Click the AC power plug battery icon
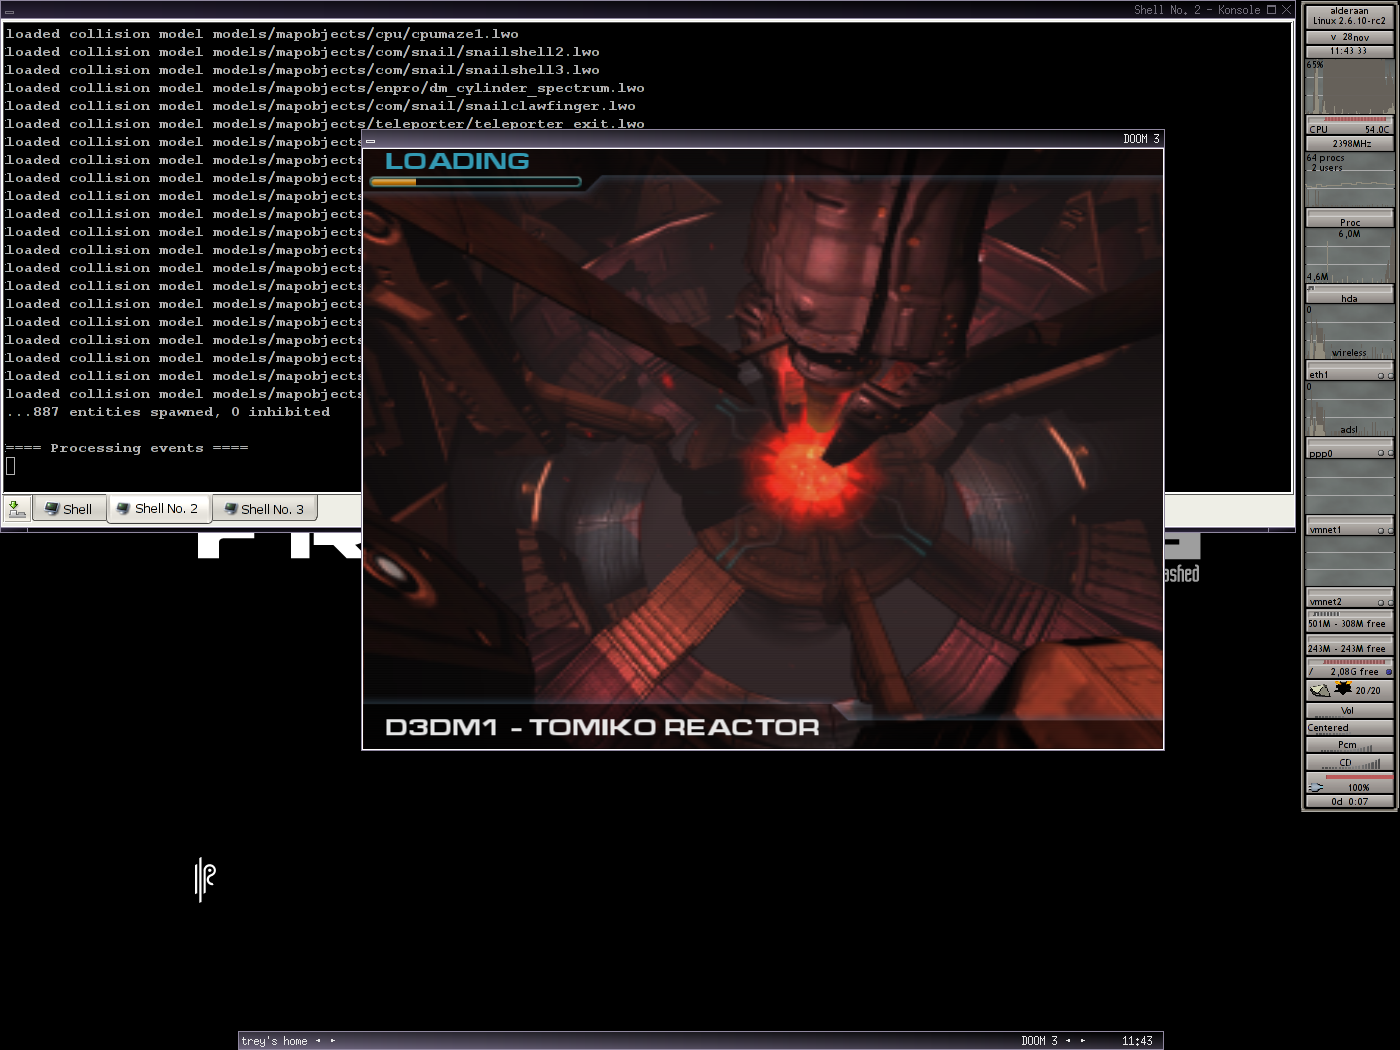Viewport: 1400px width, 1050px height. (1316, 787)
